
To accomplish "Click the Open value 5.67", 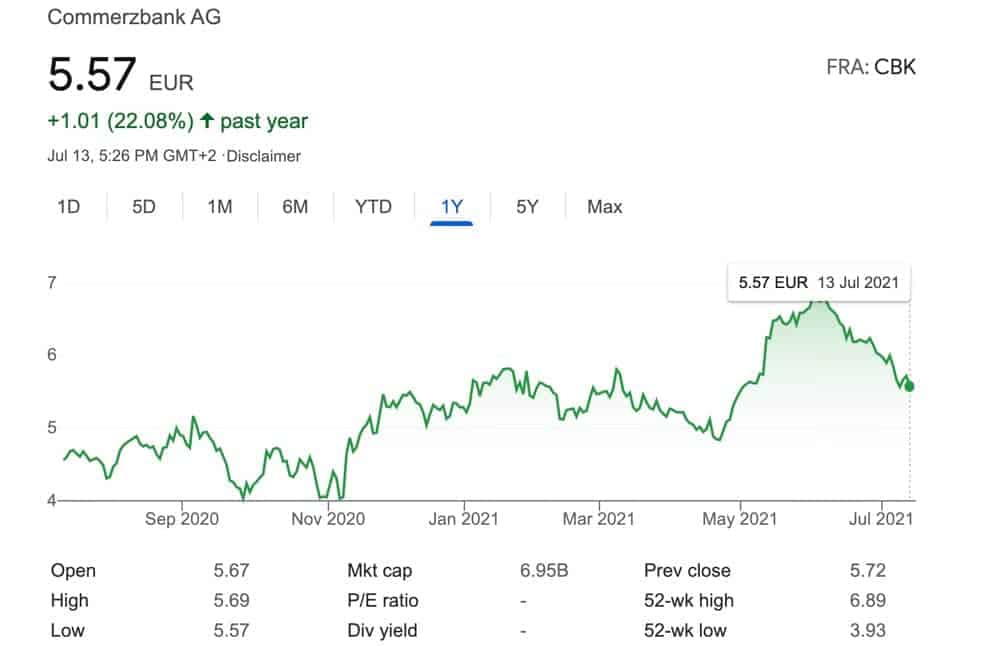I will coord(231,571).
